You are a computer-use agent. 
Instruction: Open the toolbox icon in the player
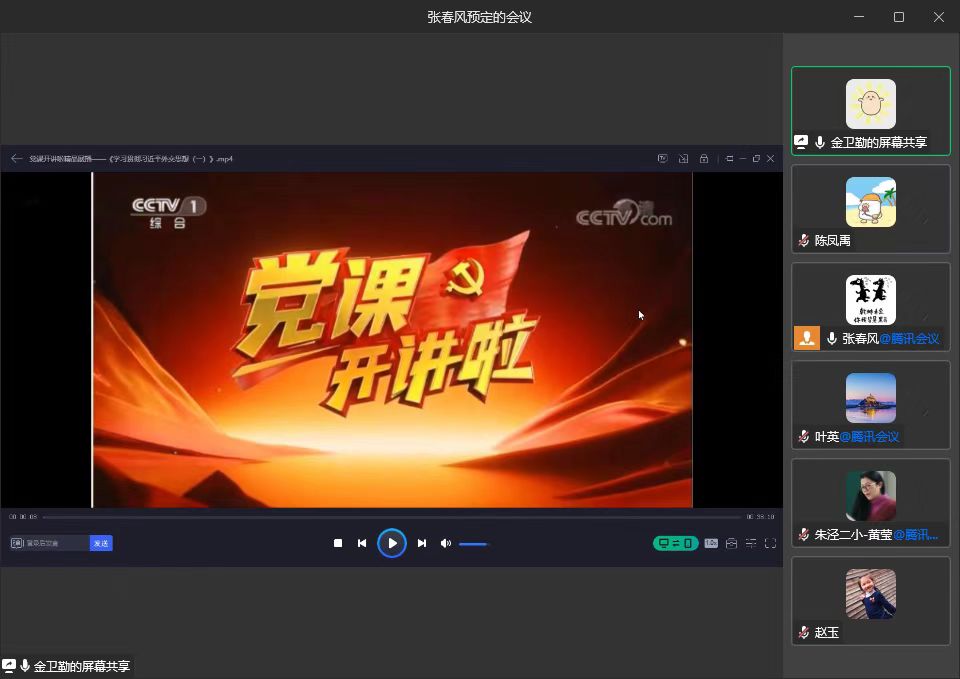(731, 543)
